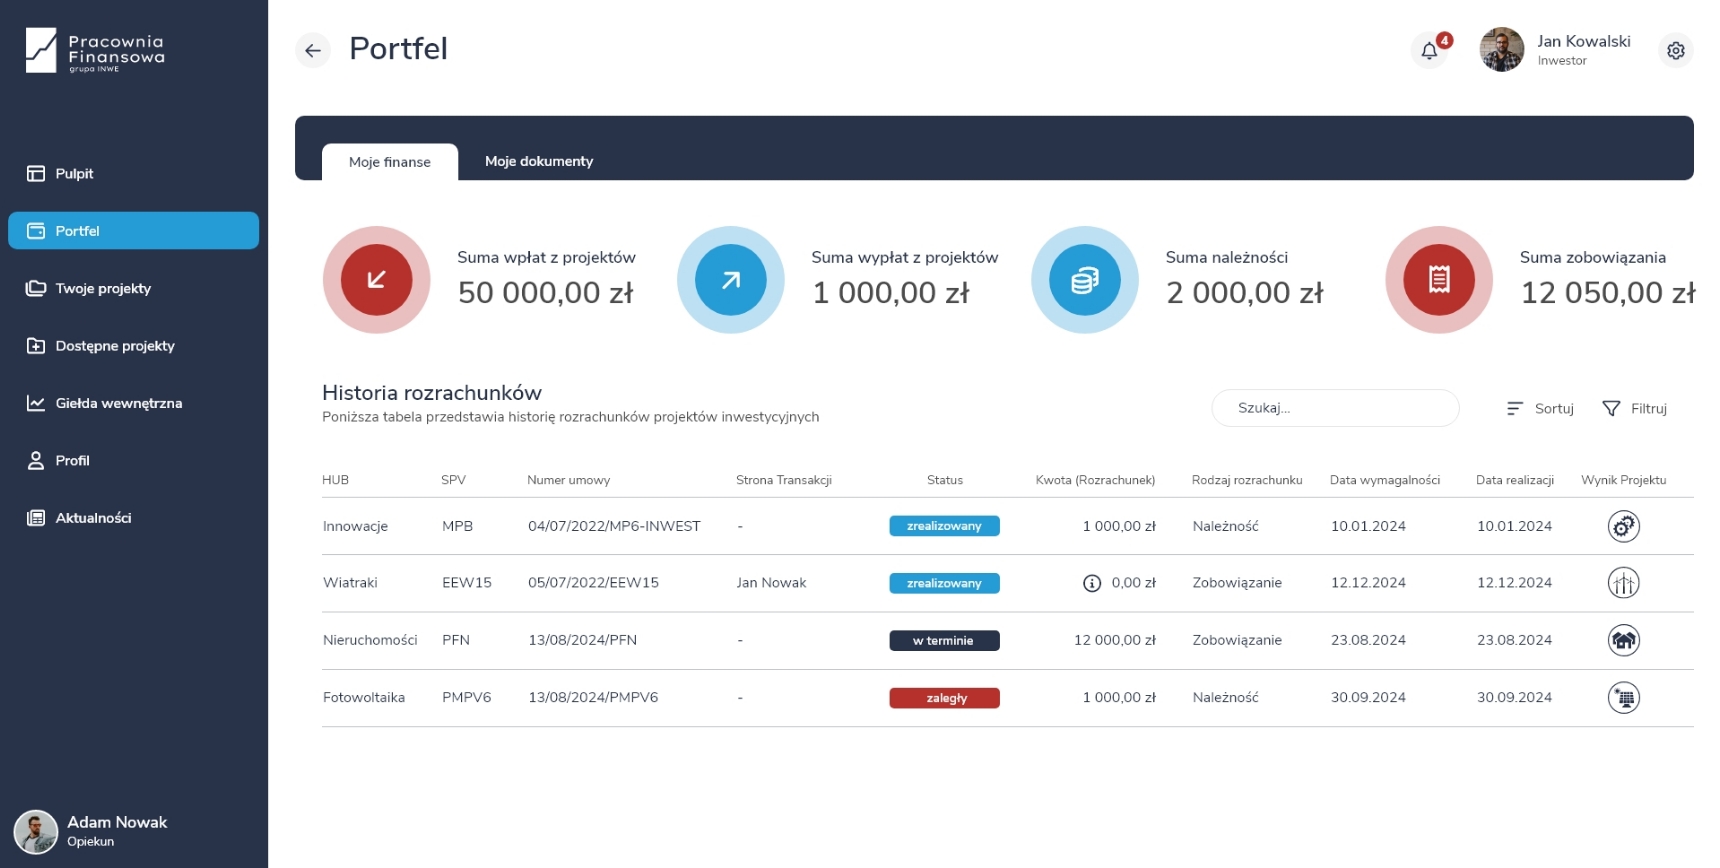Open Giełda wewnętrzna from sidebar
The width and height of the screenshot is (1720, 868).
point(118,403)
